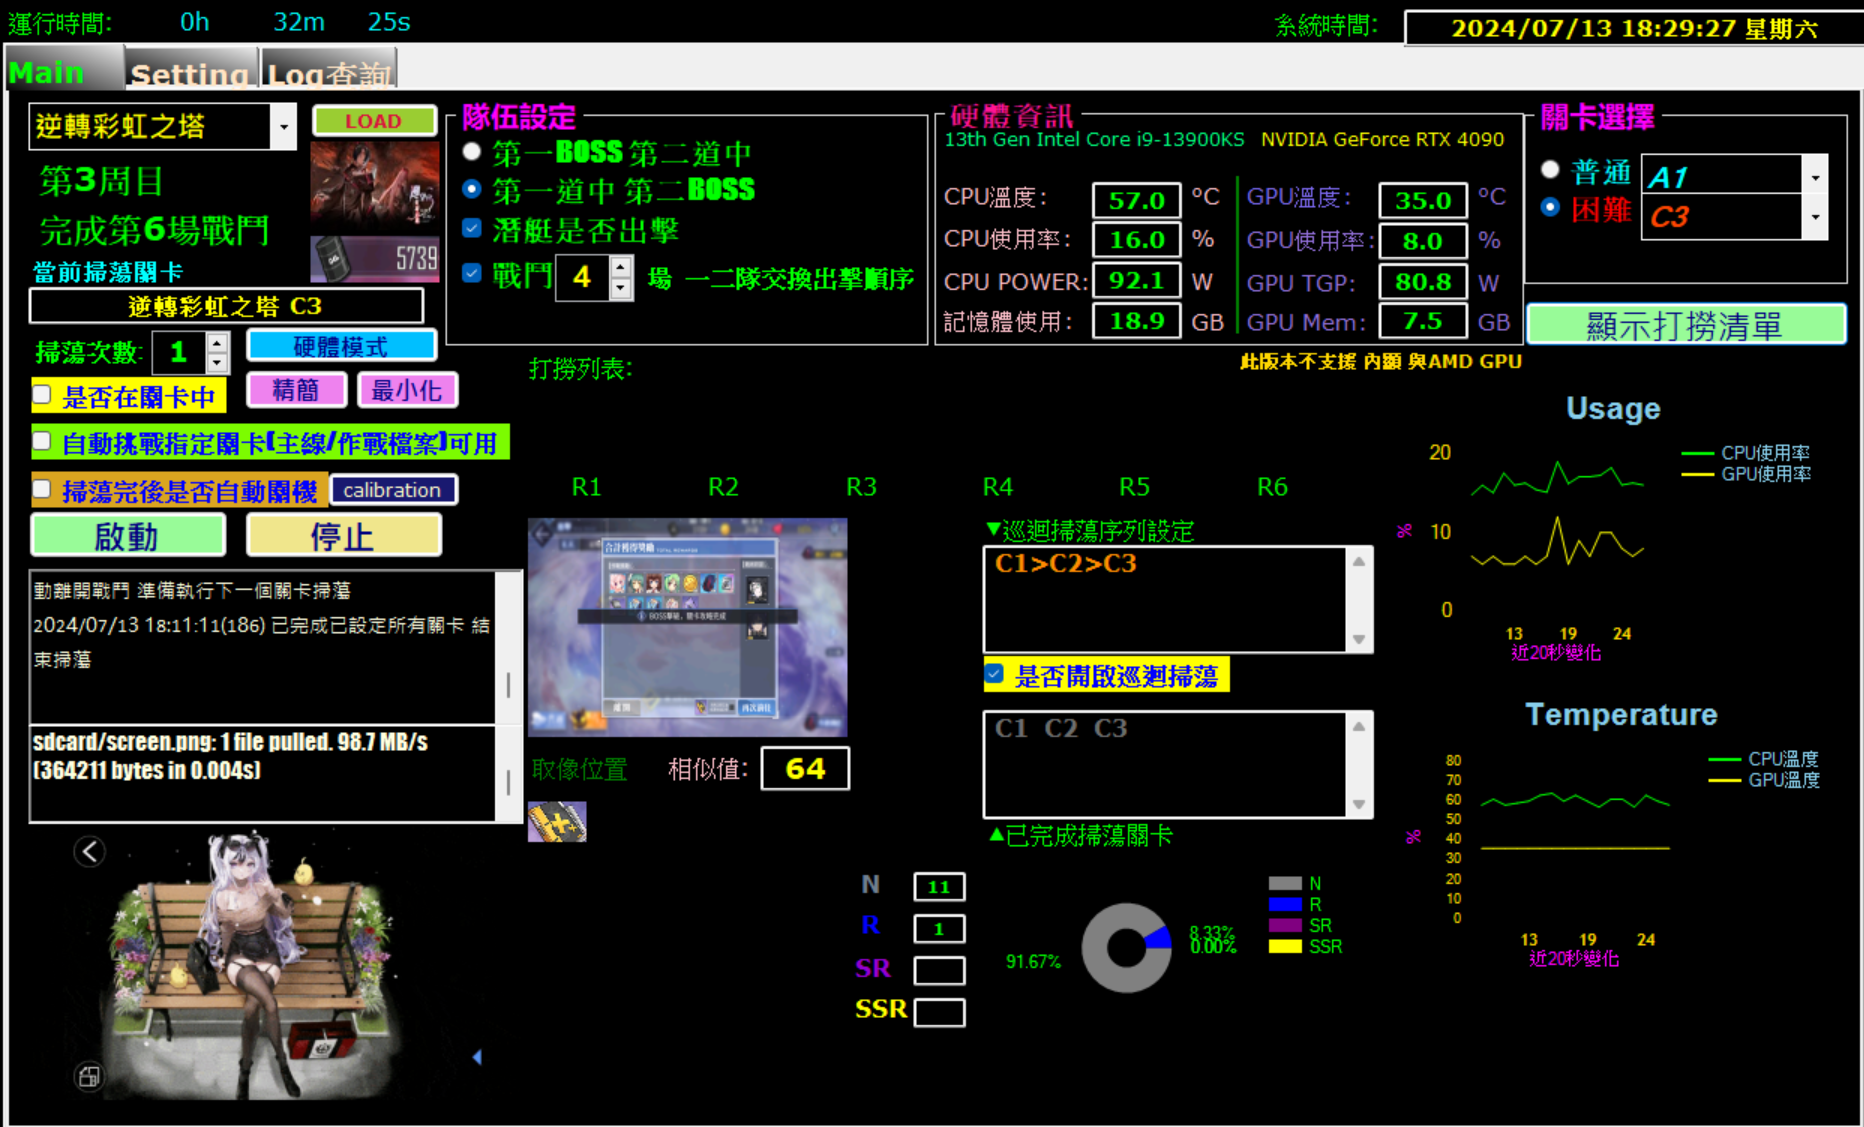The width and height of the screenshot is (1864, 1127).
Task: Increase the 戰鬥 battle count stepper
Action: [621, 267]
